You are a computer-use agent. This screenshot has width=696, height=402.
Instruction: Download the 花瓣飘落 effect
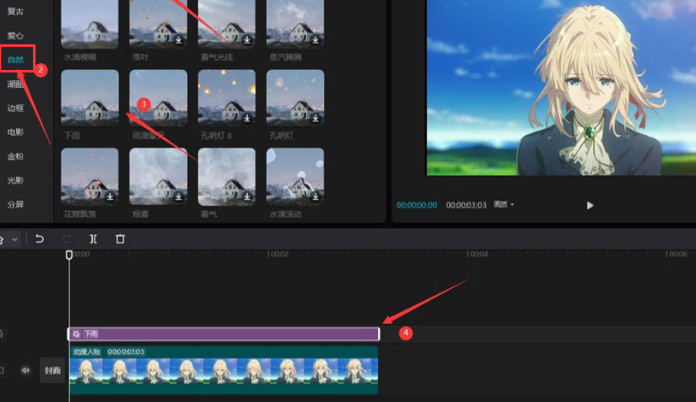pos(110,196)
